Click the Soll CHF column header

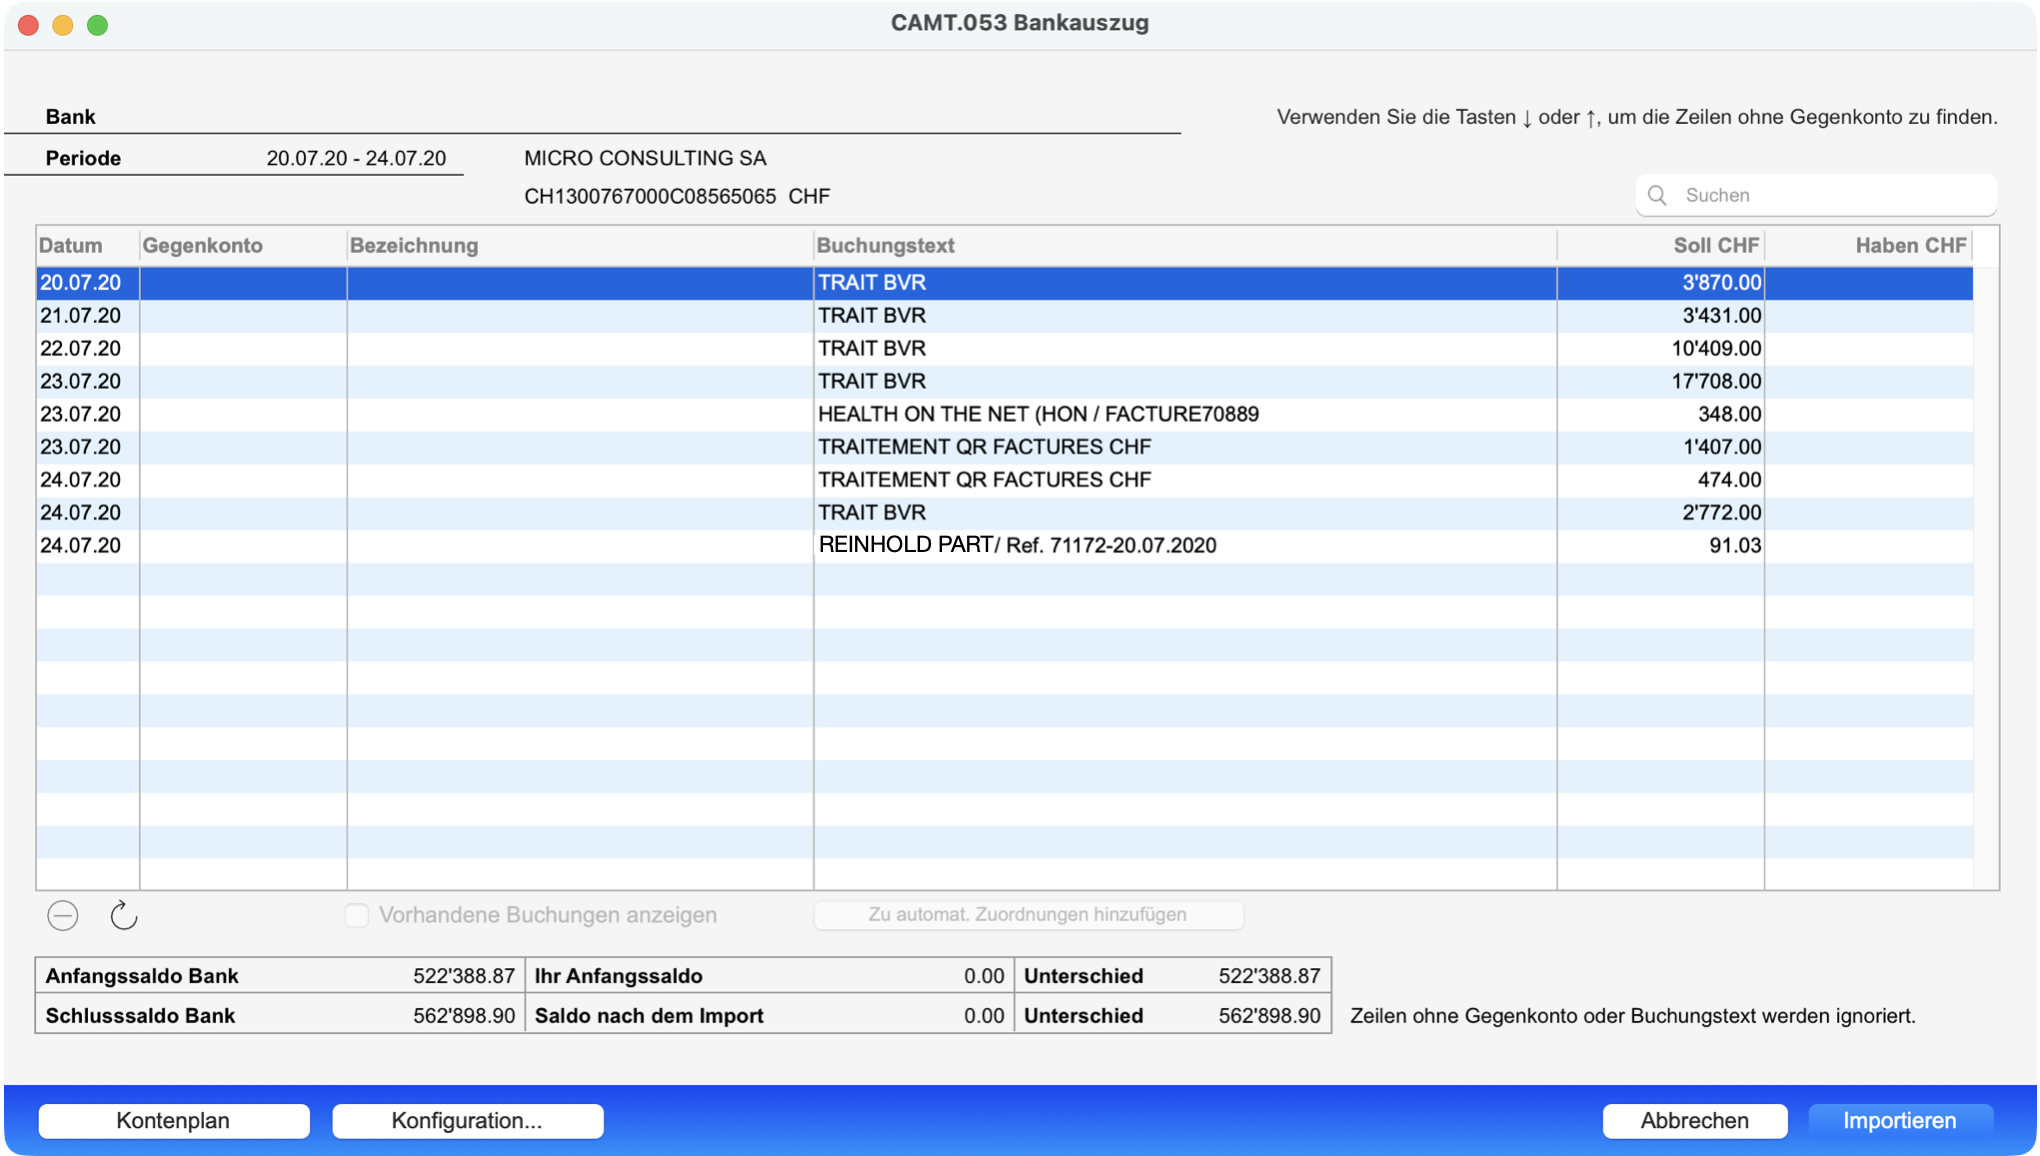coord(1715,245)
